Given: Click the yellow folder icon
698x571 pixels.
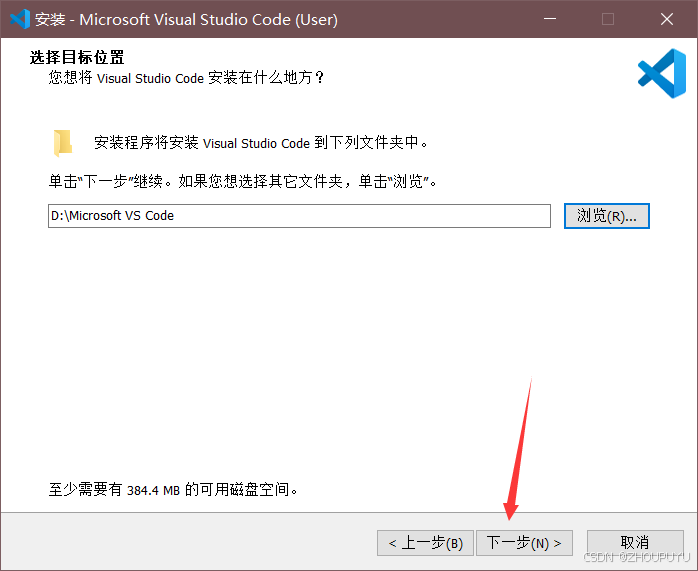Looking at the screenshot, I should coord(63,143).
